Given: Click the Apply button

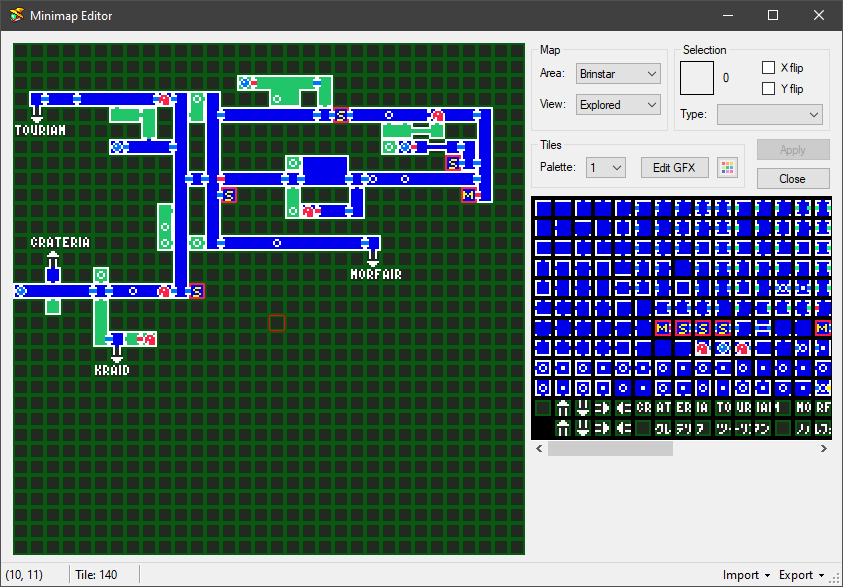Looking at the screenshot, I should (793, 150).
